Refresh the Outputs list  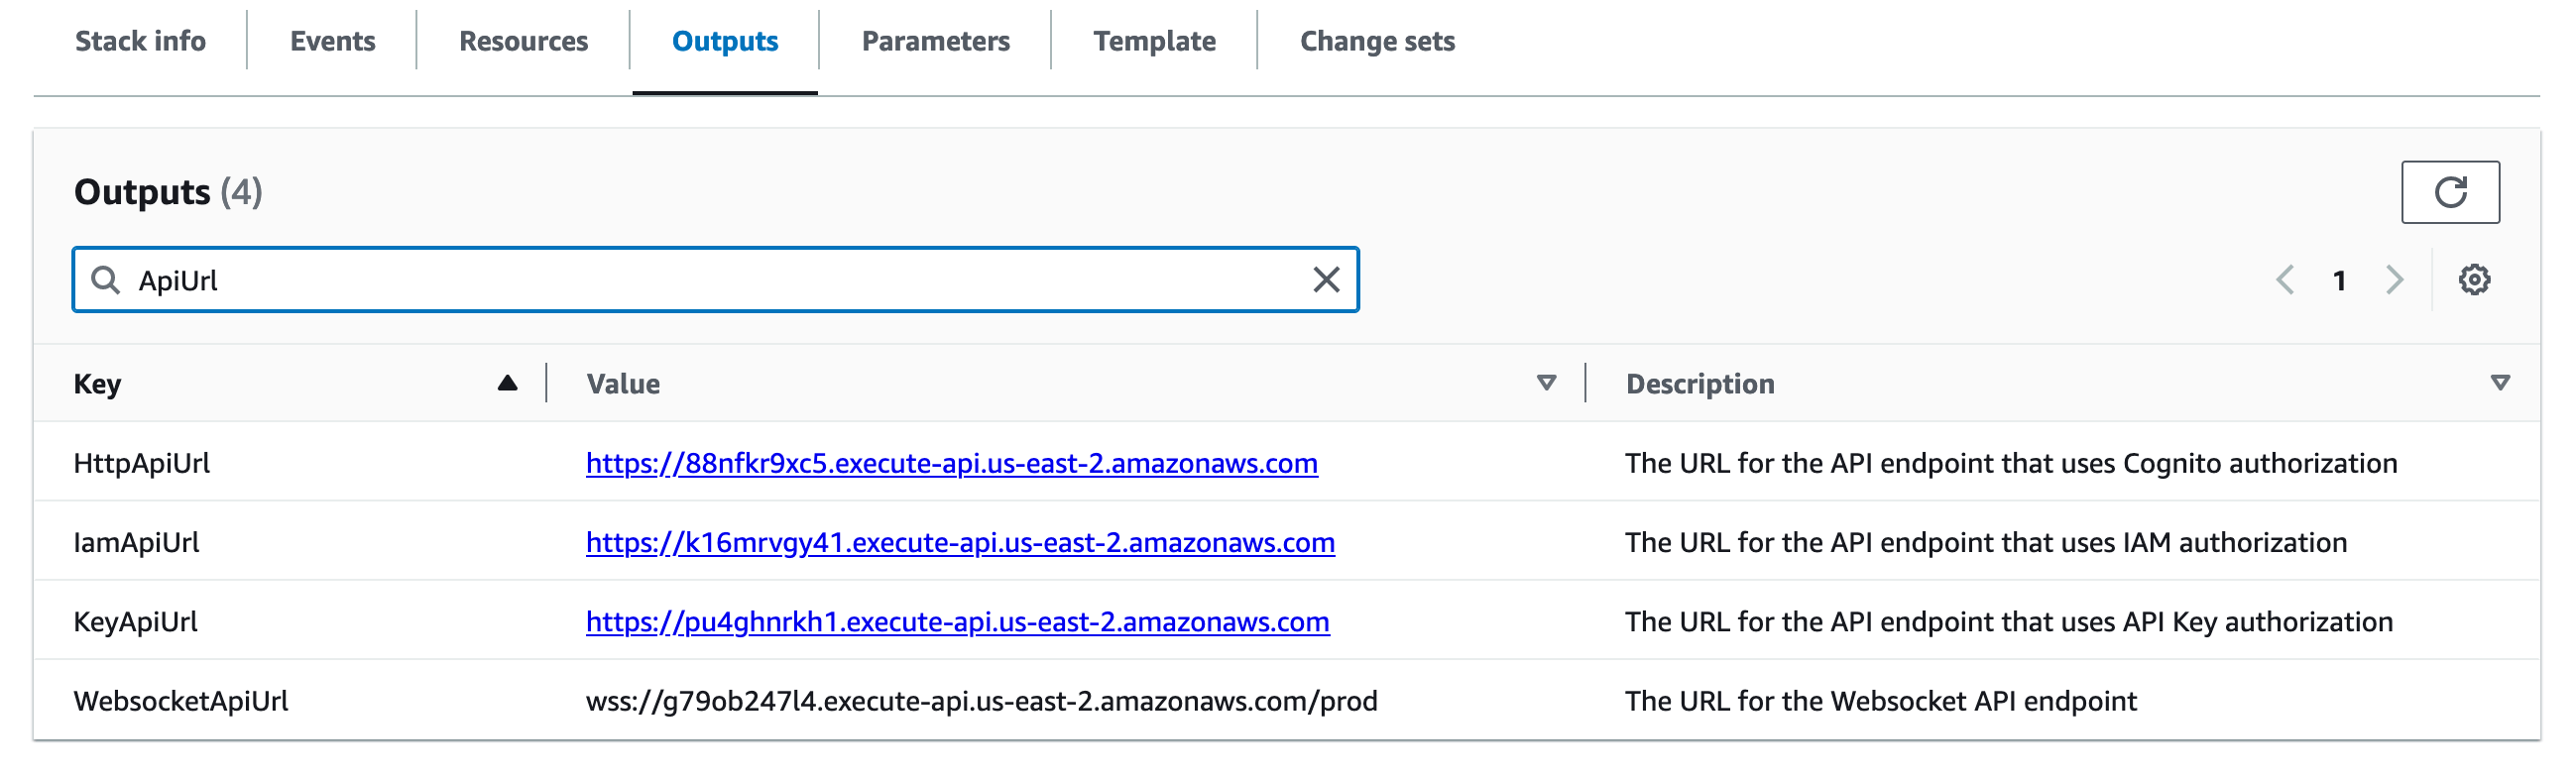2450,192
